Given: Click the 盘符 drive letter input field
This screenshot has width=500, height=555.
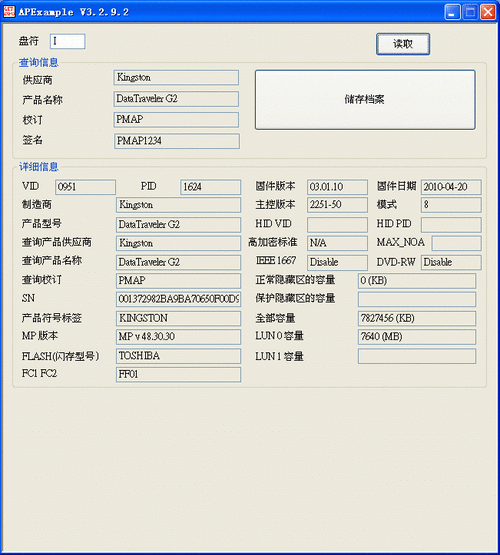Looking at the screenshot, I should (x=68, y=41).
